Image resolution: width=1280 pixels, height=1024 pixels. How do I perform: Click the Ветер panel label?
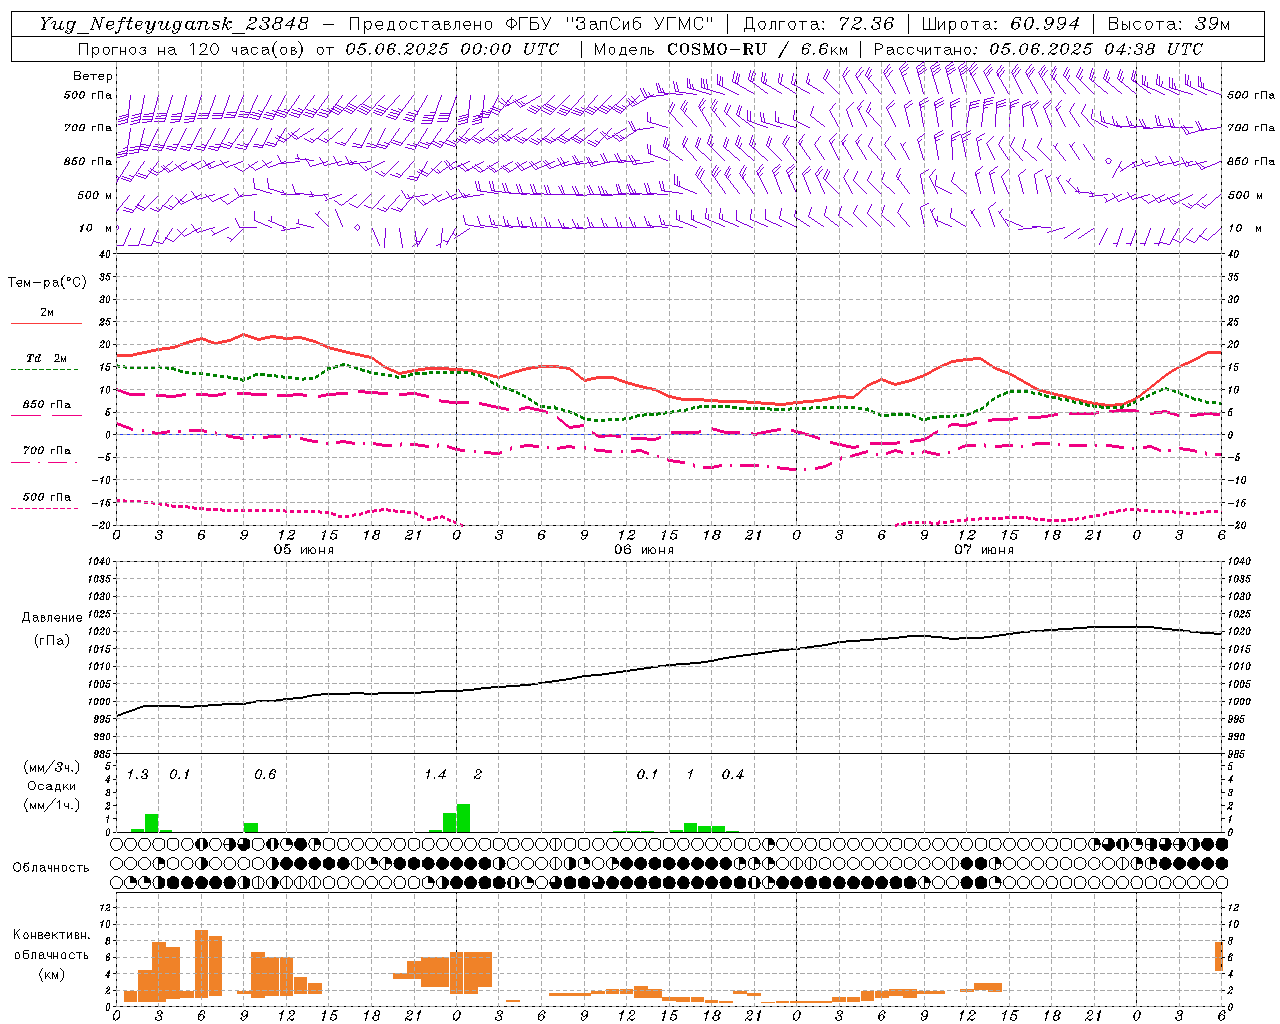tap(93, 76)
